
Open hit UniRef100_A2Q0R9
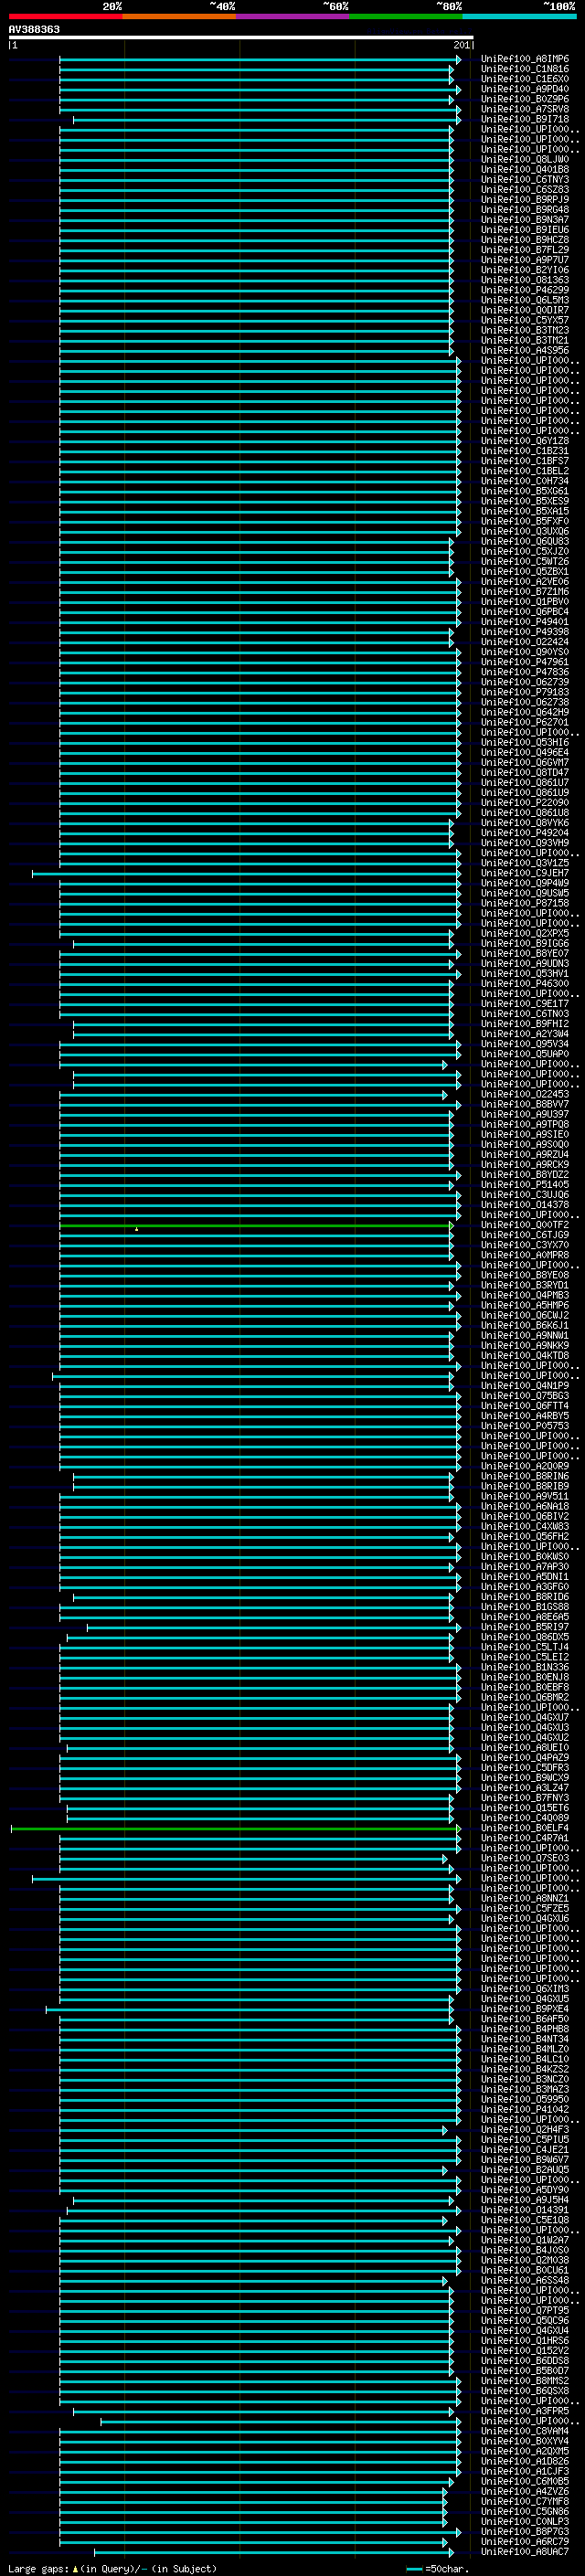pyautogui.click(x=524, y=1466)
